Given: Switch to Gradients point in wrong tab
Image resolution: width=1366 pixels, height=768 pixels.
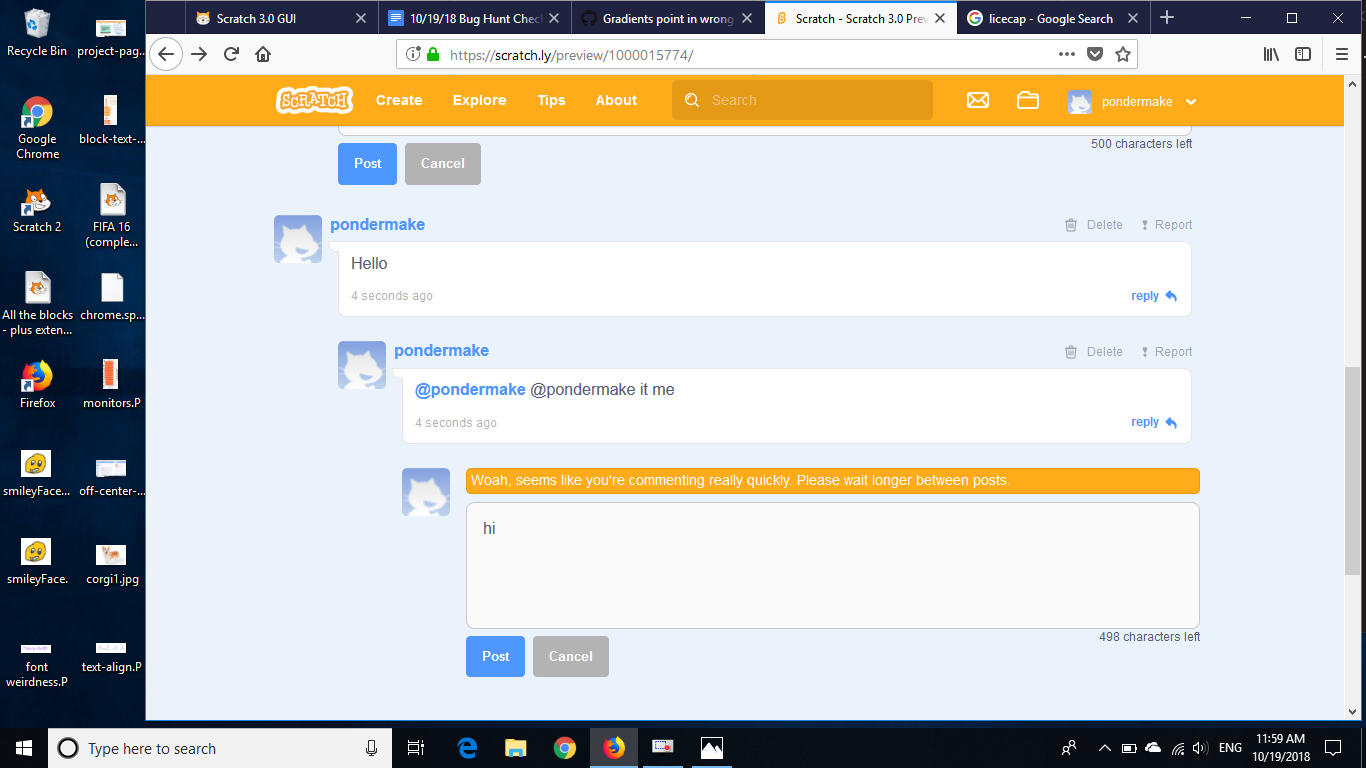Looking at the screenshot, I should [x=667, y=18].
